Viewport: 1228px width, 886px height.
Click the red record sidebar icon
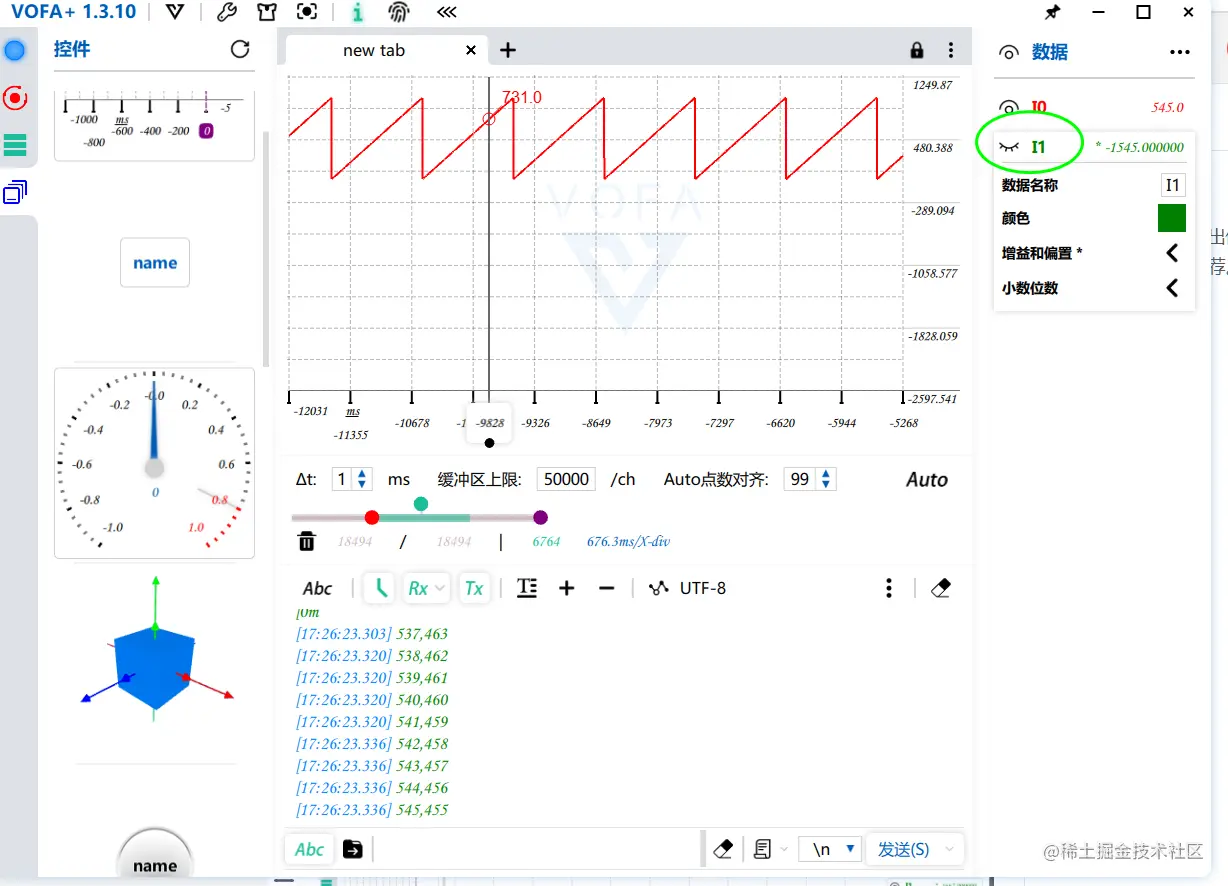[x=15, y=97]
